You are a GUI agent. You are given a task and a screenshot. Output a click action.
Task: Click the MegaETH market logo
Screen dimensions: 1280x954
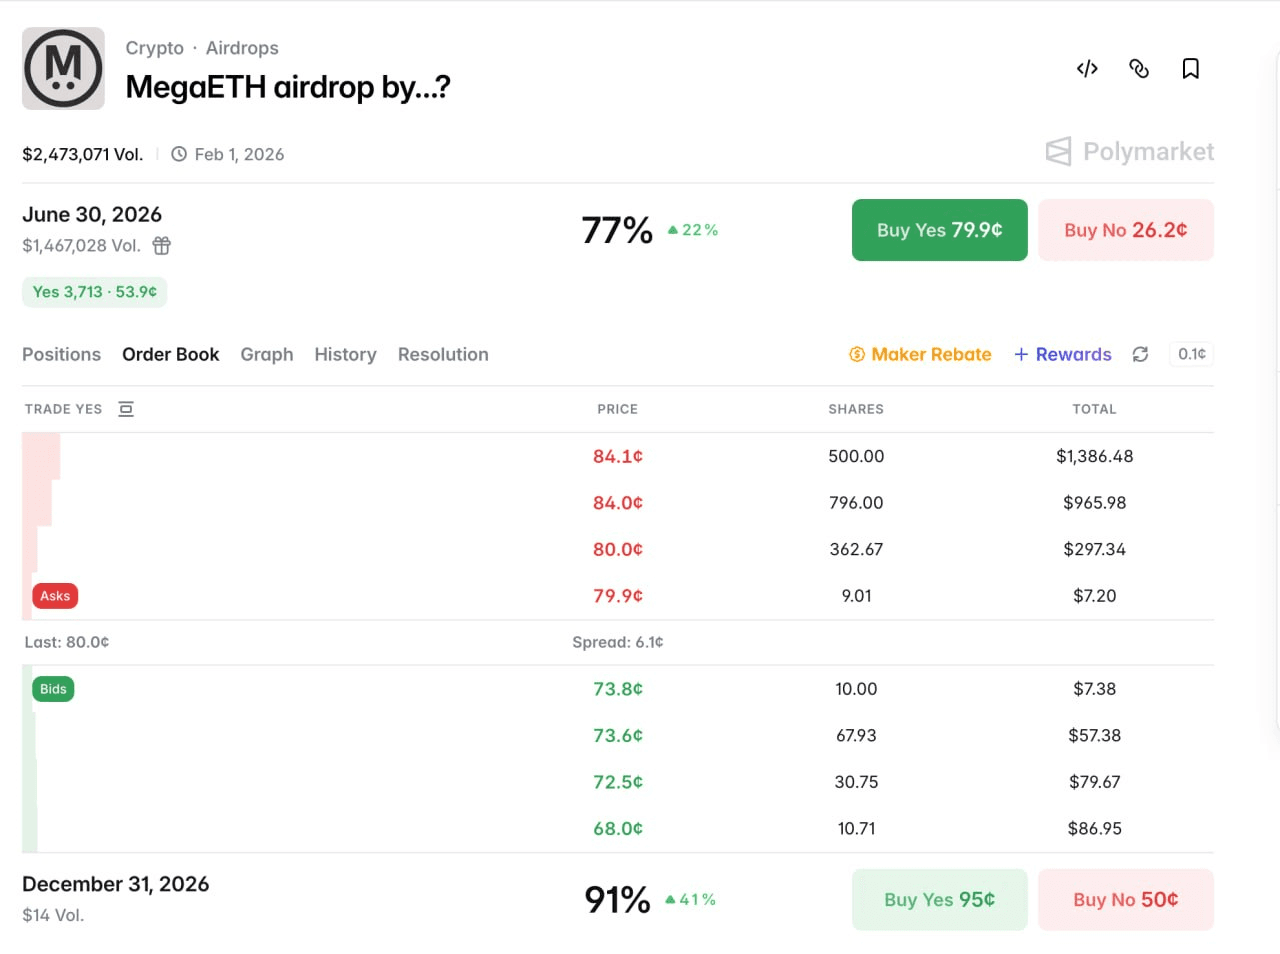[63, 69]
